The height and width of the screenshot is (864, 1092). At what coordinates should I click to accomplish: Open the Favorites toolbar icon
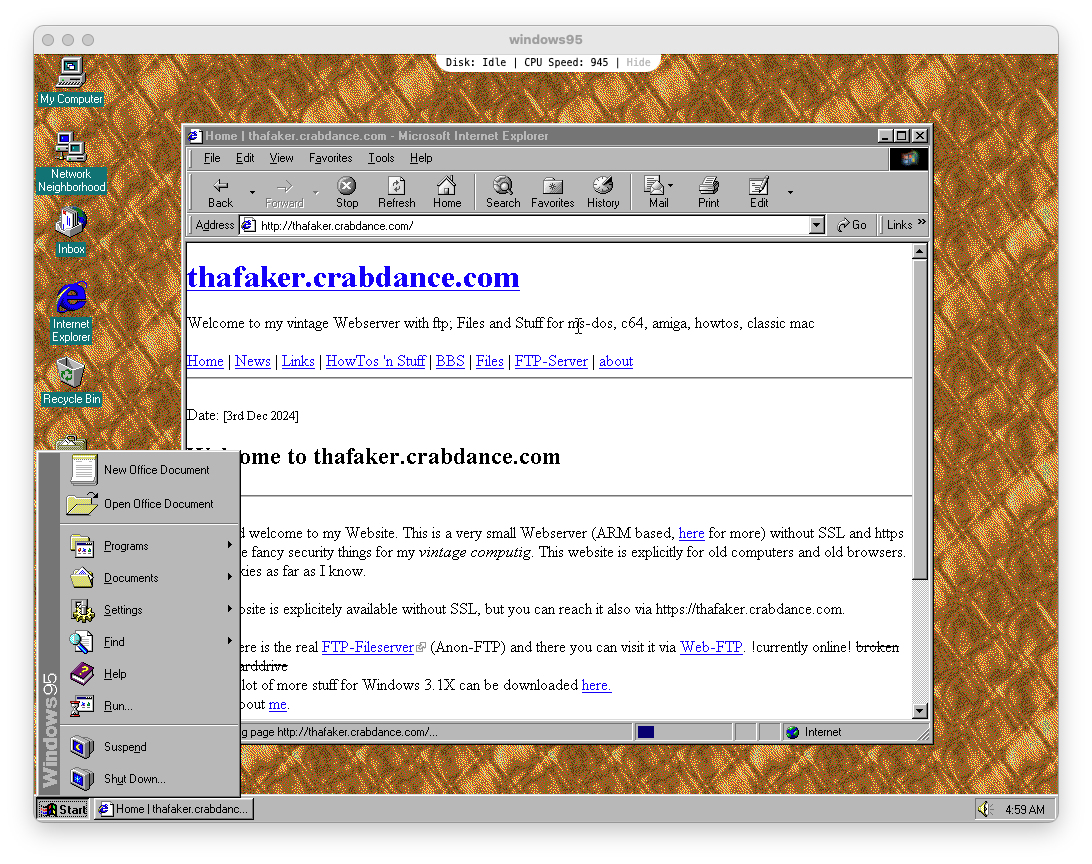pyautogui.click(x=552, y=186)
